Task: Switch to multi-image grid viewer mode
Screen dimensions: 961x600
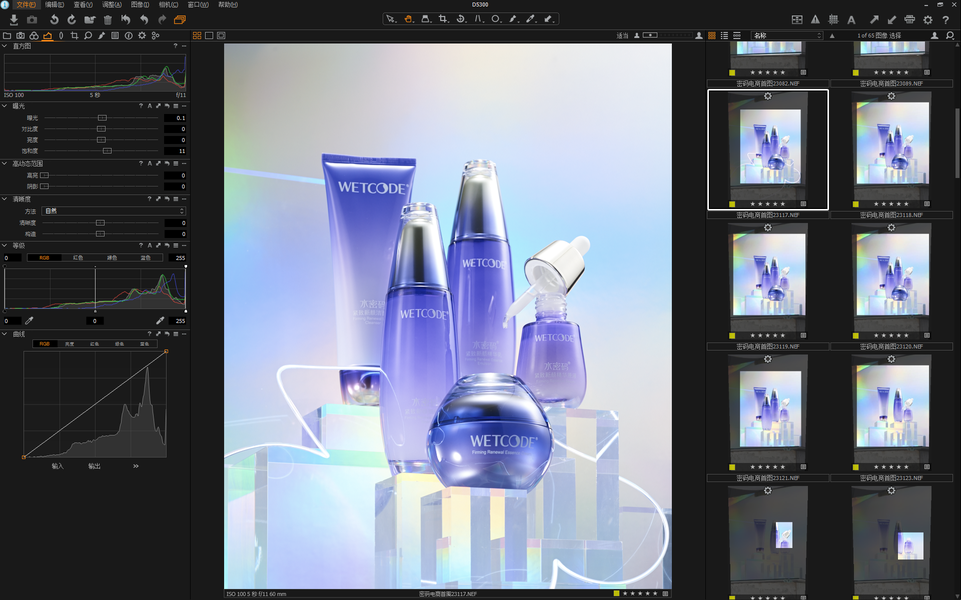Action: (x=197, y=36)
